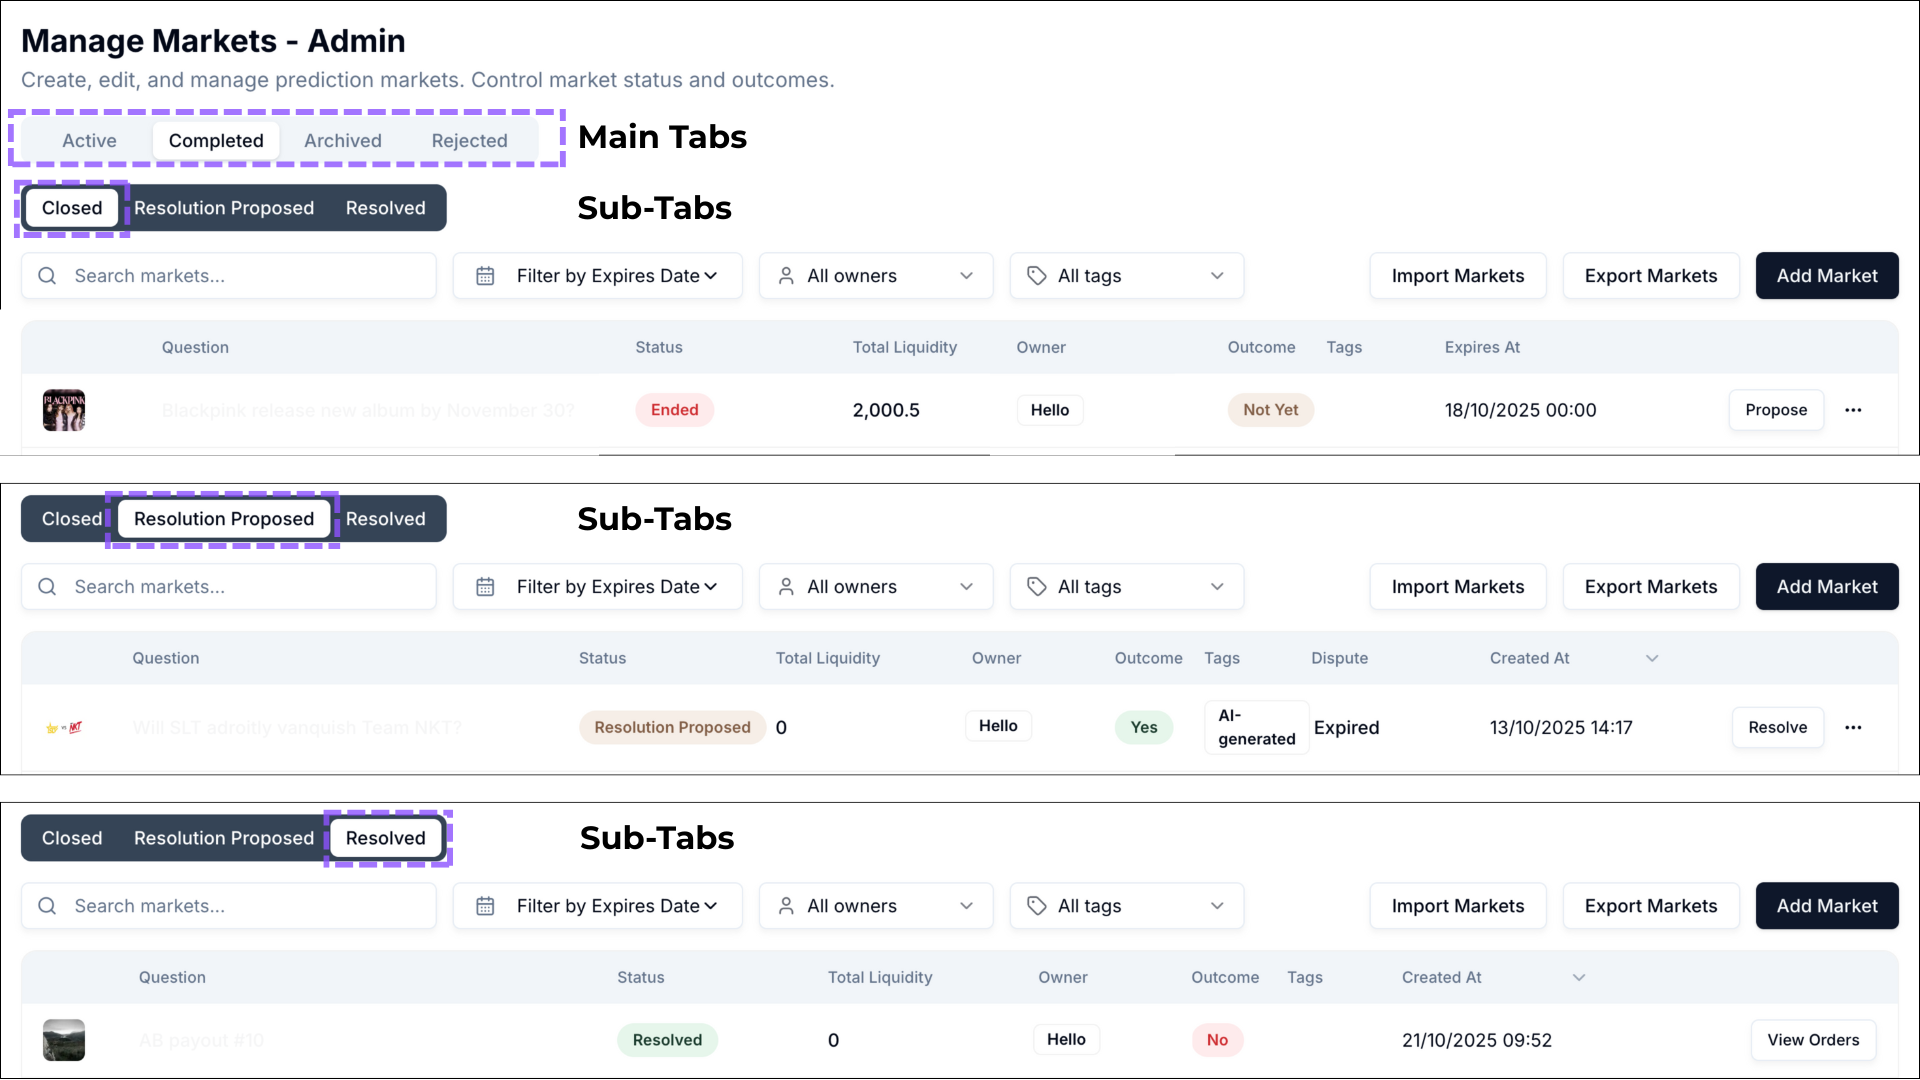Toggle the Resolution Proposed sub-tab
This screenshot has height=1080, width=1920.
pyautogui.click(x=223, y=519)
